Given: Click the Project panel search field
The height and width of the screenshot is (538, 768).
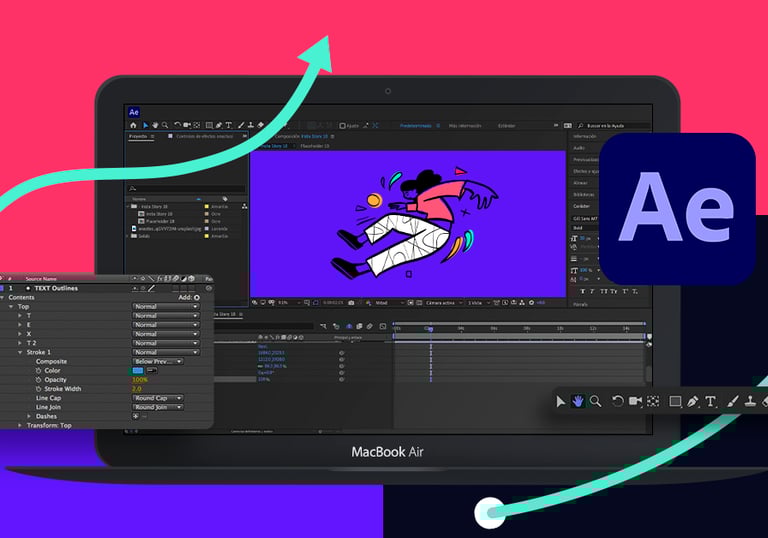Looking at the screenshot, I should coord(187,189).
